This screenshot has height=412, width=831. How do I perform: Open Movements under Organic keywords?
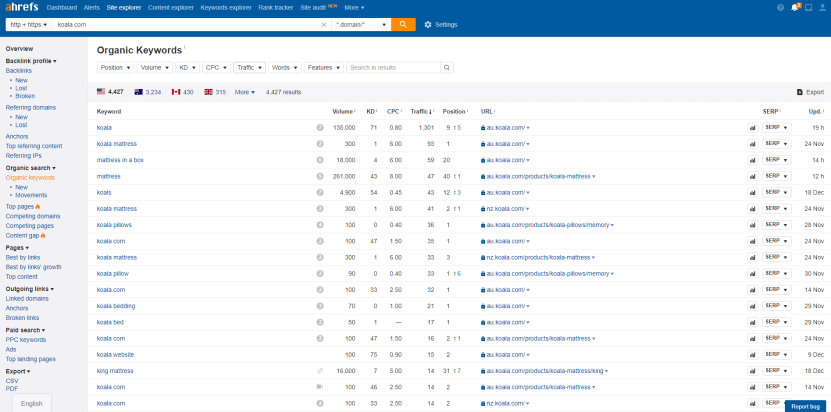31,195
